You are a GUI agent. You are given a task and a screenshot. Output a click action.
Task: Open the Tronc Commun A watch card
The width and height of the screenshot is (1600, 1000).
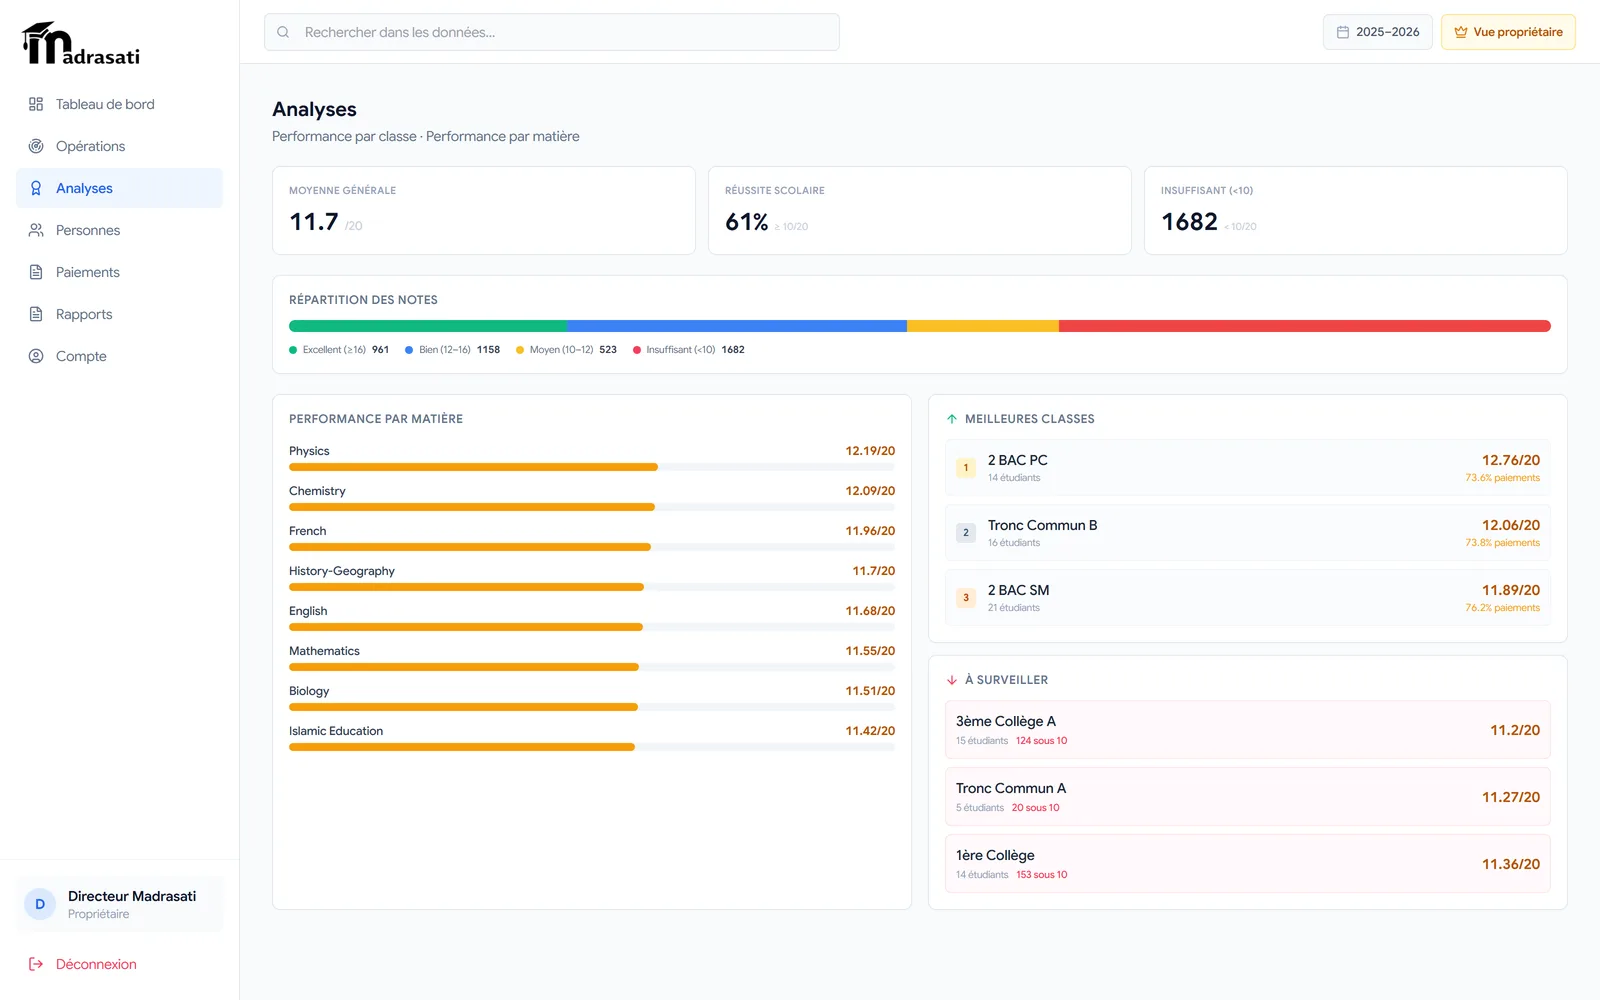pos(1248,797)
